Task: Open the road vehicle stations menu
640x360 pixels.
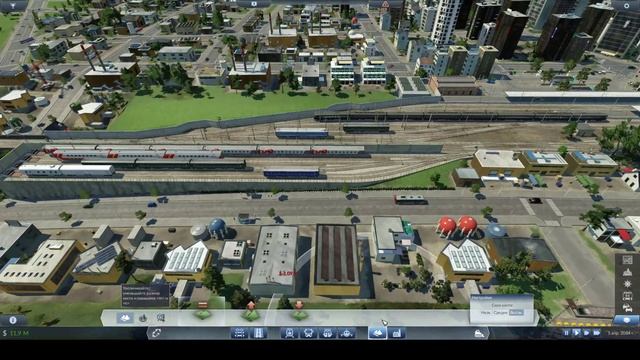Action: (309, 333)
